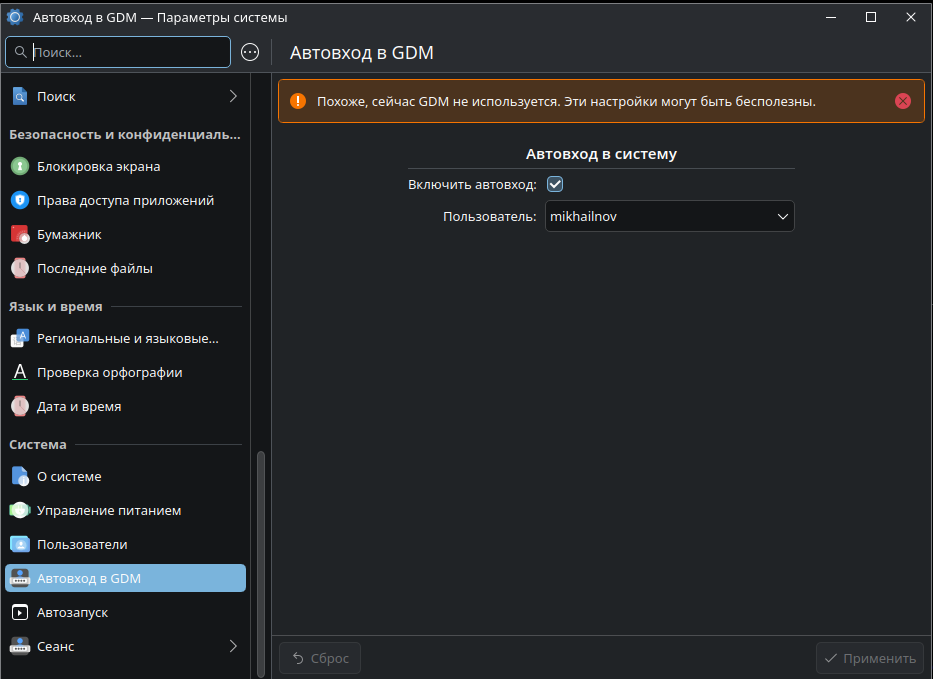Open the Пользователь dropdown showing mikhailnov
Screen dimensions: 933x679
click(x=669, y=216)
